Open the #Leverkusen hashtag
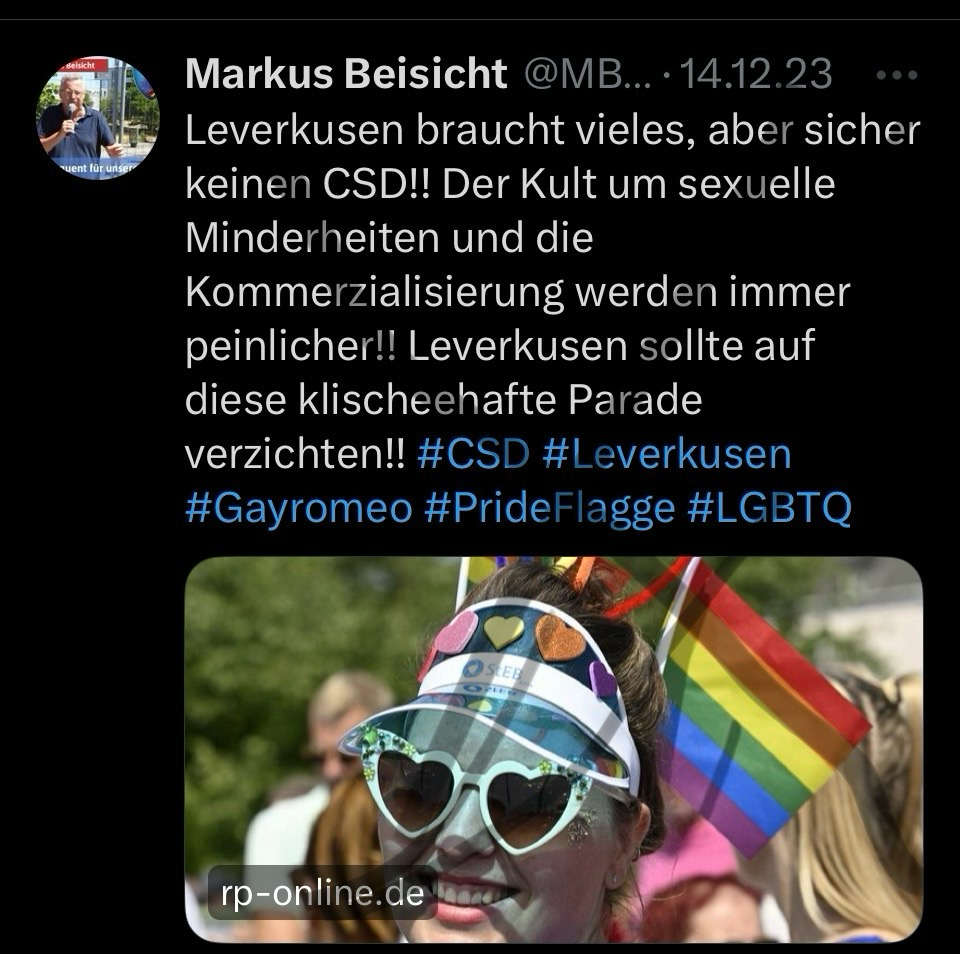 tap(667, 454)
